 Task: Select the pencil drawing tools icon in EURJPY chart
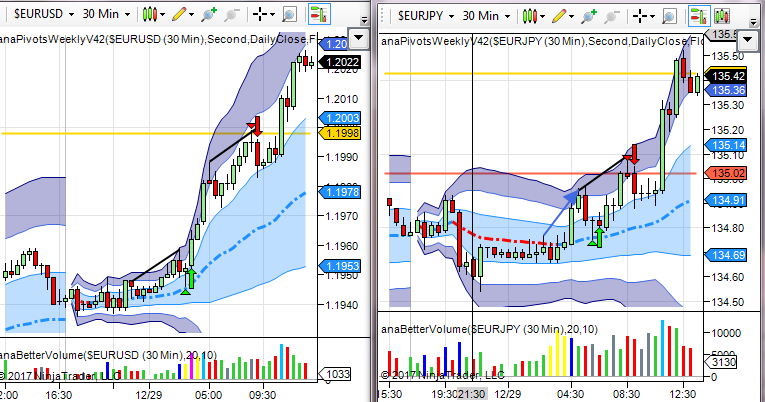click(559, 17)
